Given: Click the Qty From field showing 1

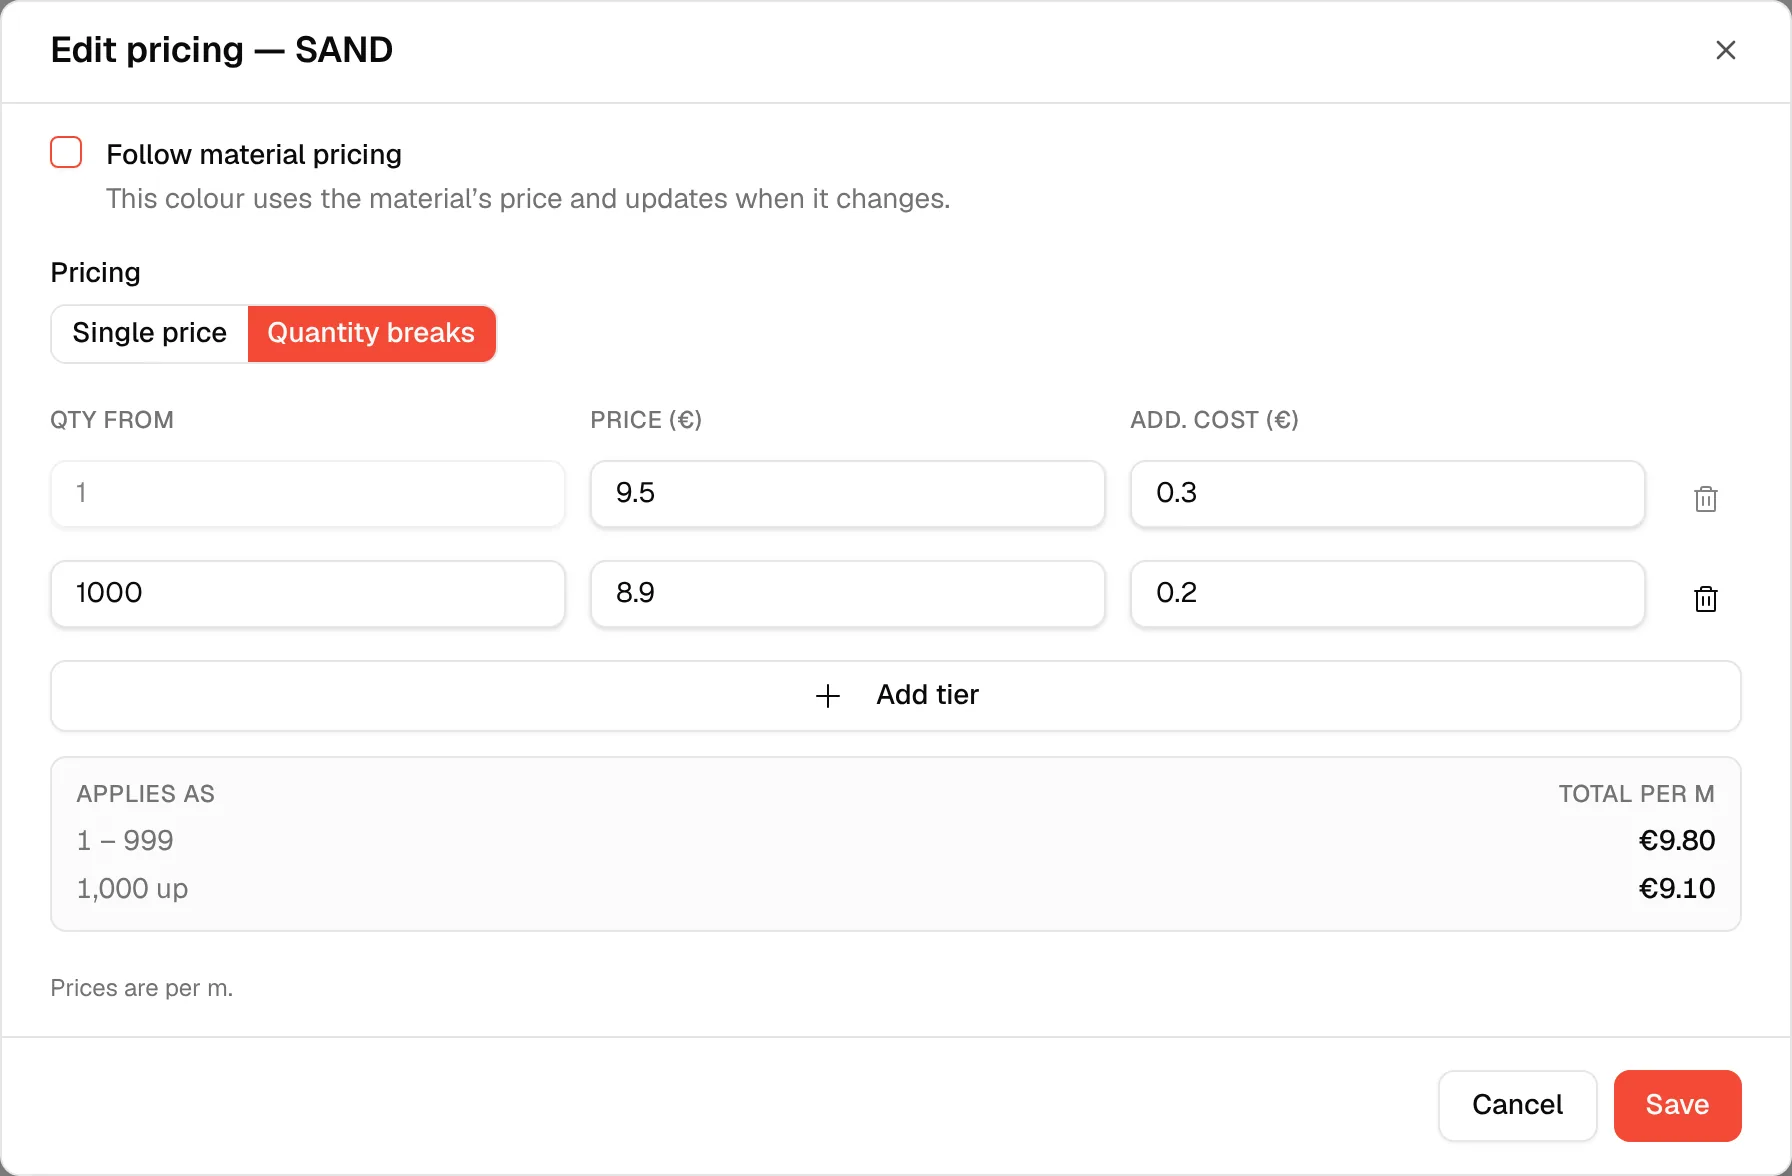Looking at the screenshot, I should pyautogui.click(x=308, y=493).
